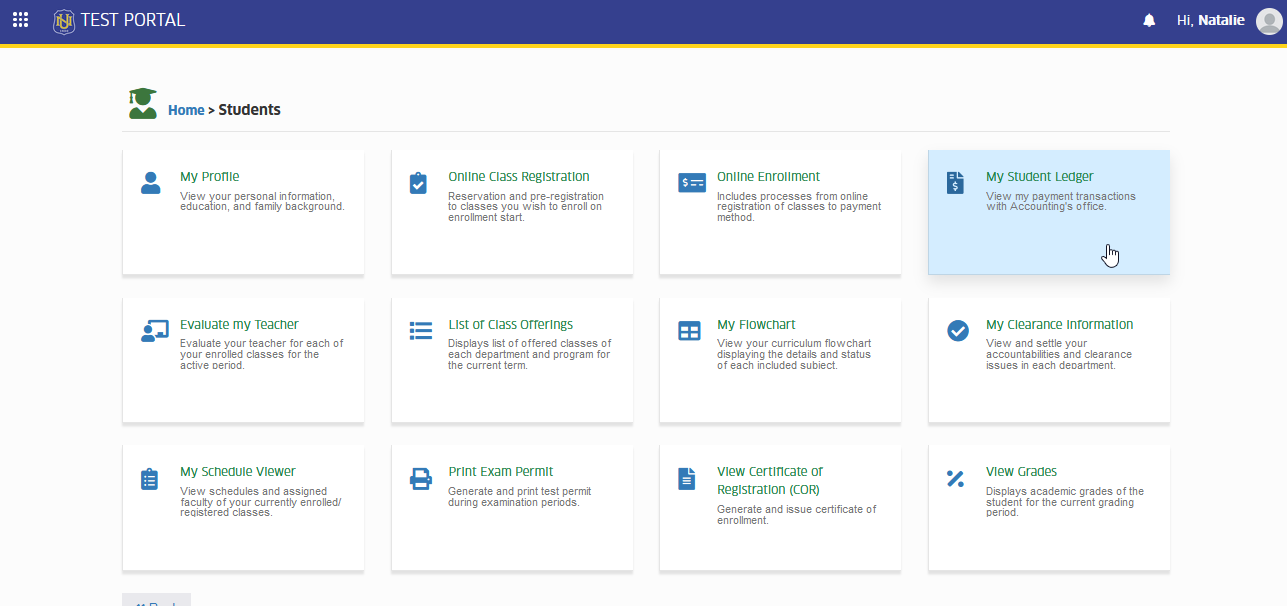Click the Evaluate my Teacher icon
Image resolution: width=1287 pixels, height=606 pixels.
tap(155, 331)
